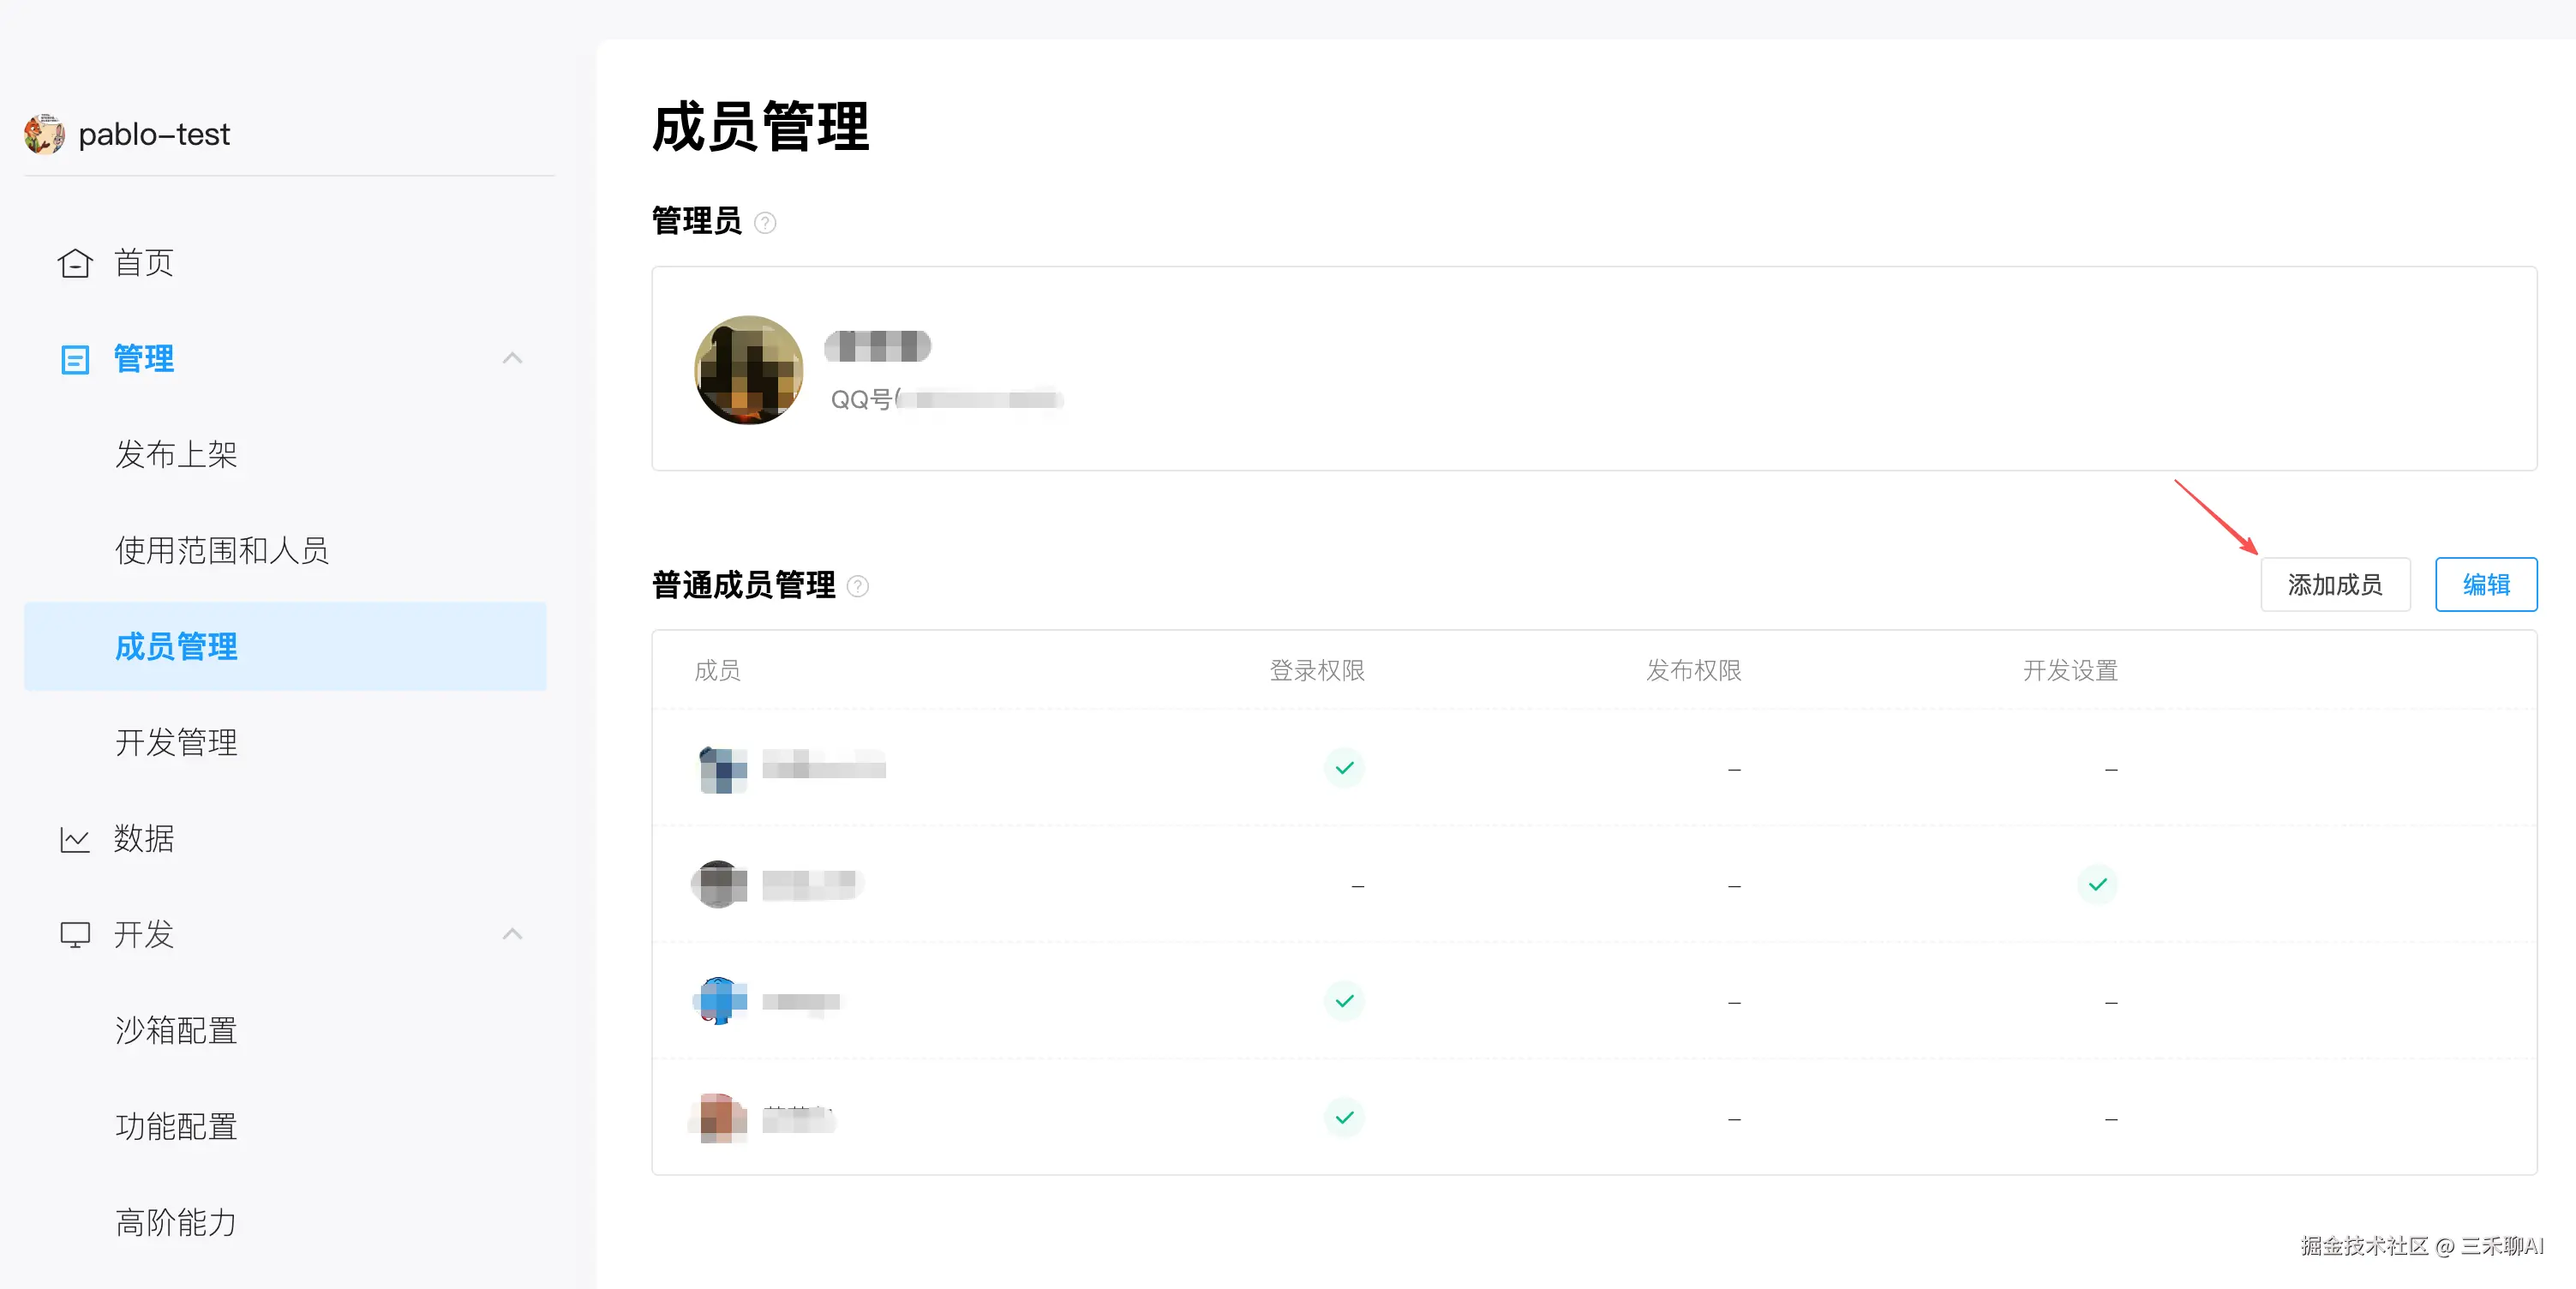This screenshot has width=2576, height=1289.
Task: Open 沙箱配置 under 开发
Action: pos(176,1031)
